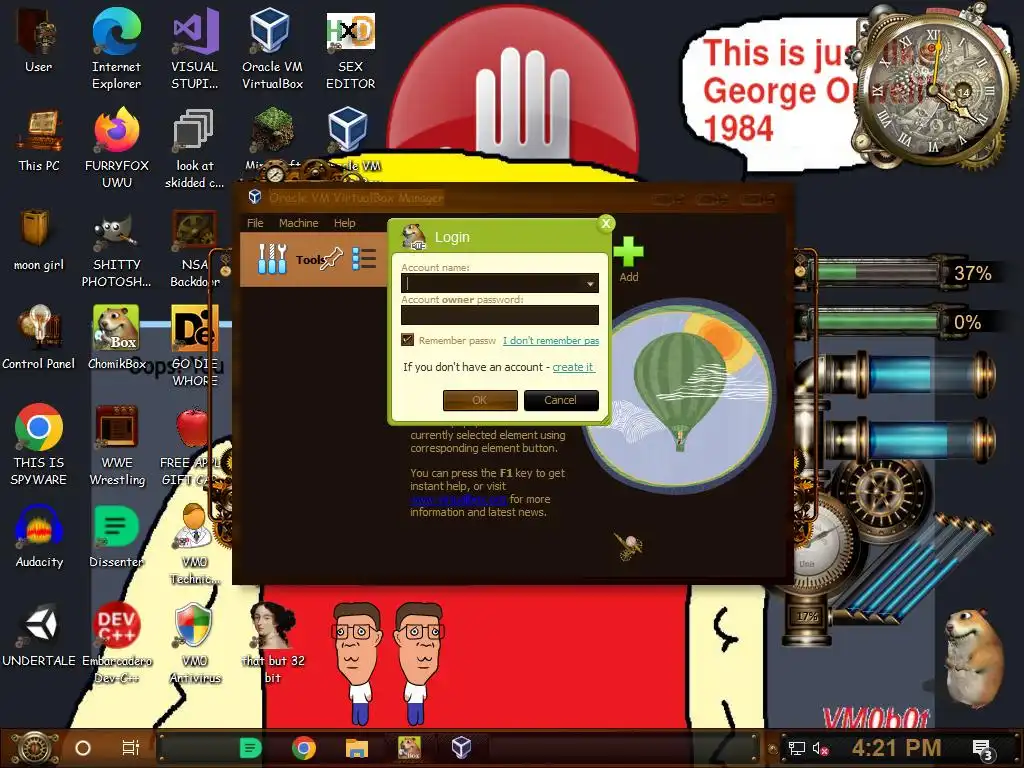Open Embarcadero Dev-C++ desktop icon

pyautogui.click(x=116, y=643)
